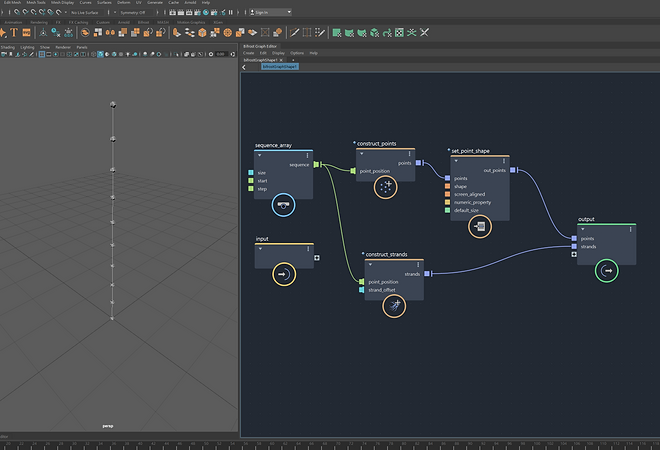660x450 pixels.
Task: Open the Display menu in Bifrost Graph Editor
Action: (x=278, y=53)
